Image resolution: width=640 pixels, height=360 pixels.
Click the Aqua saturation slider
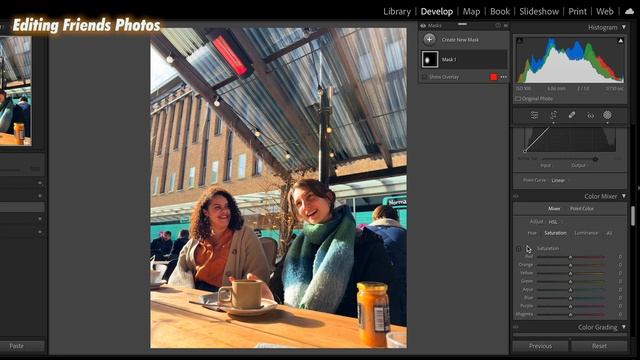(x=571, y=289)
